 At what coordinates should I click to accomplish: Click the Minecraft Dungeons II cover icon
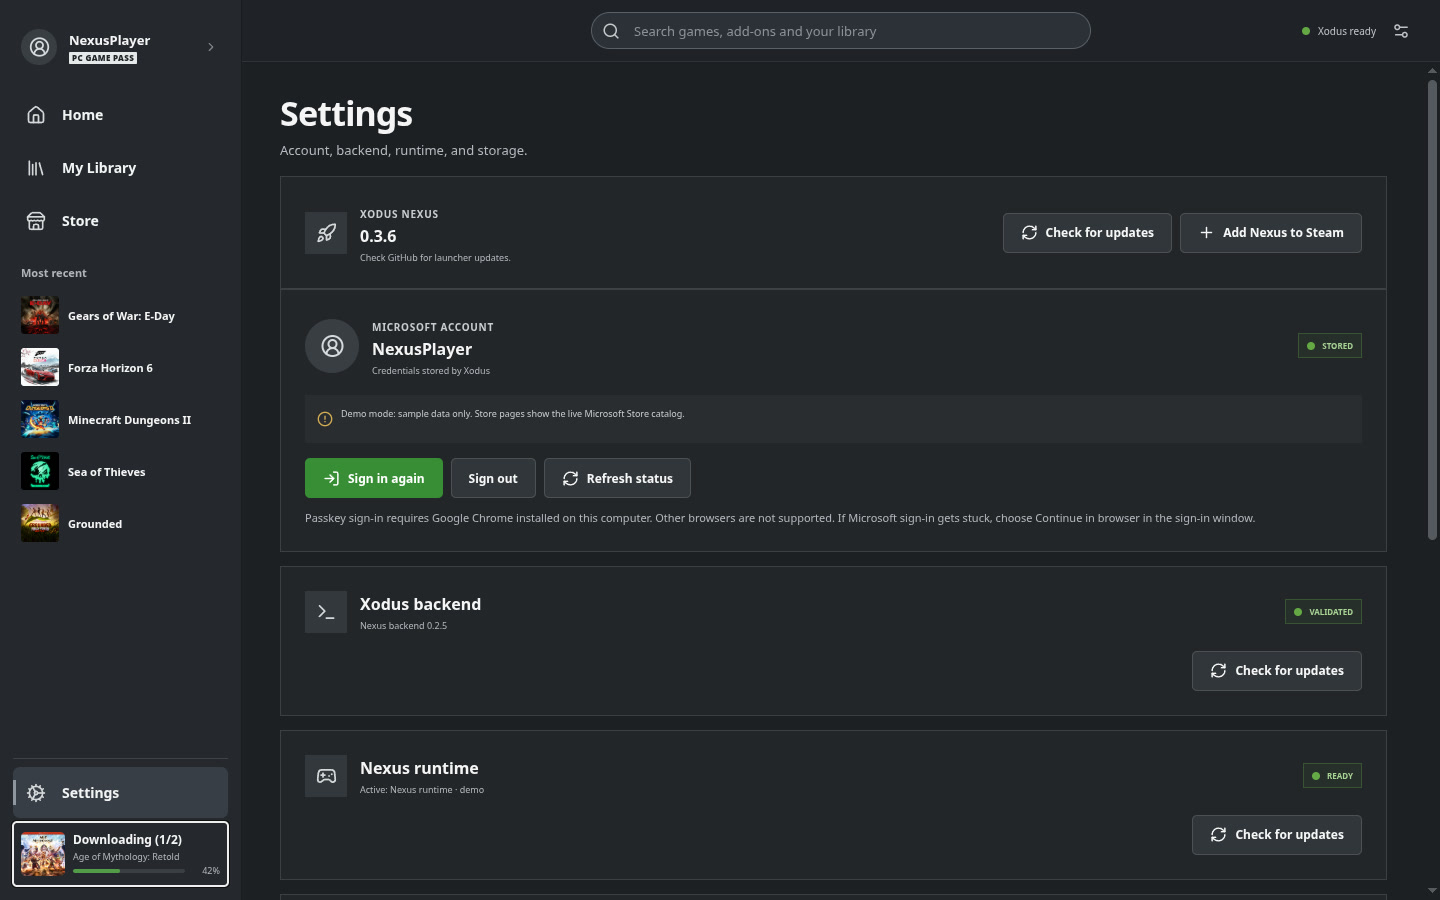[x=40, y=420]
